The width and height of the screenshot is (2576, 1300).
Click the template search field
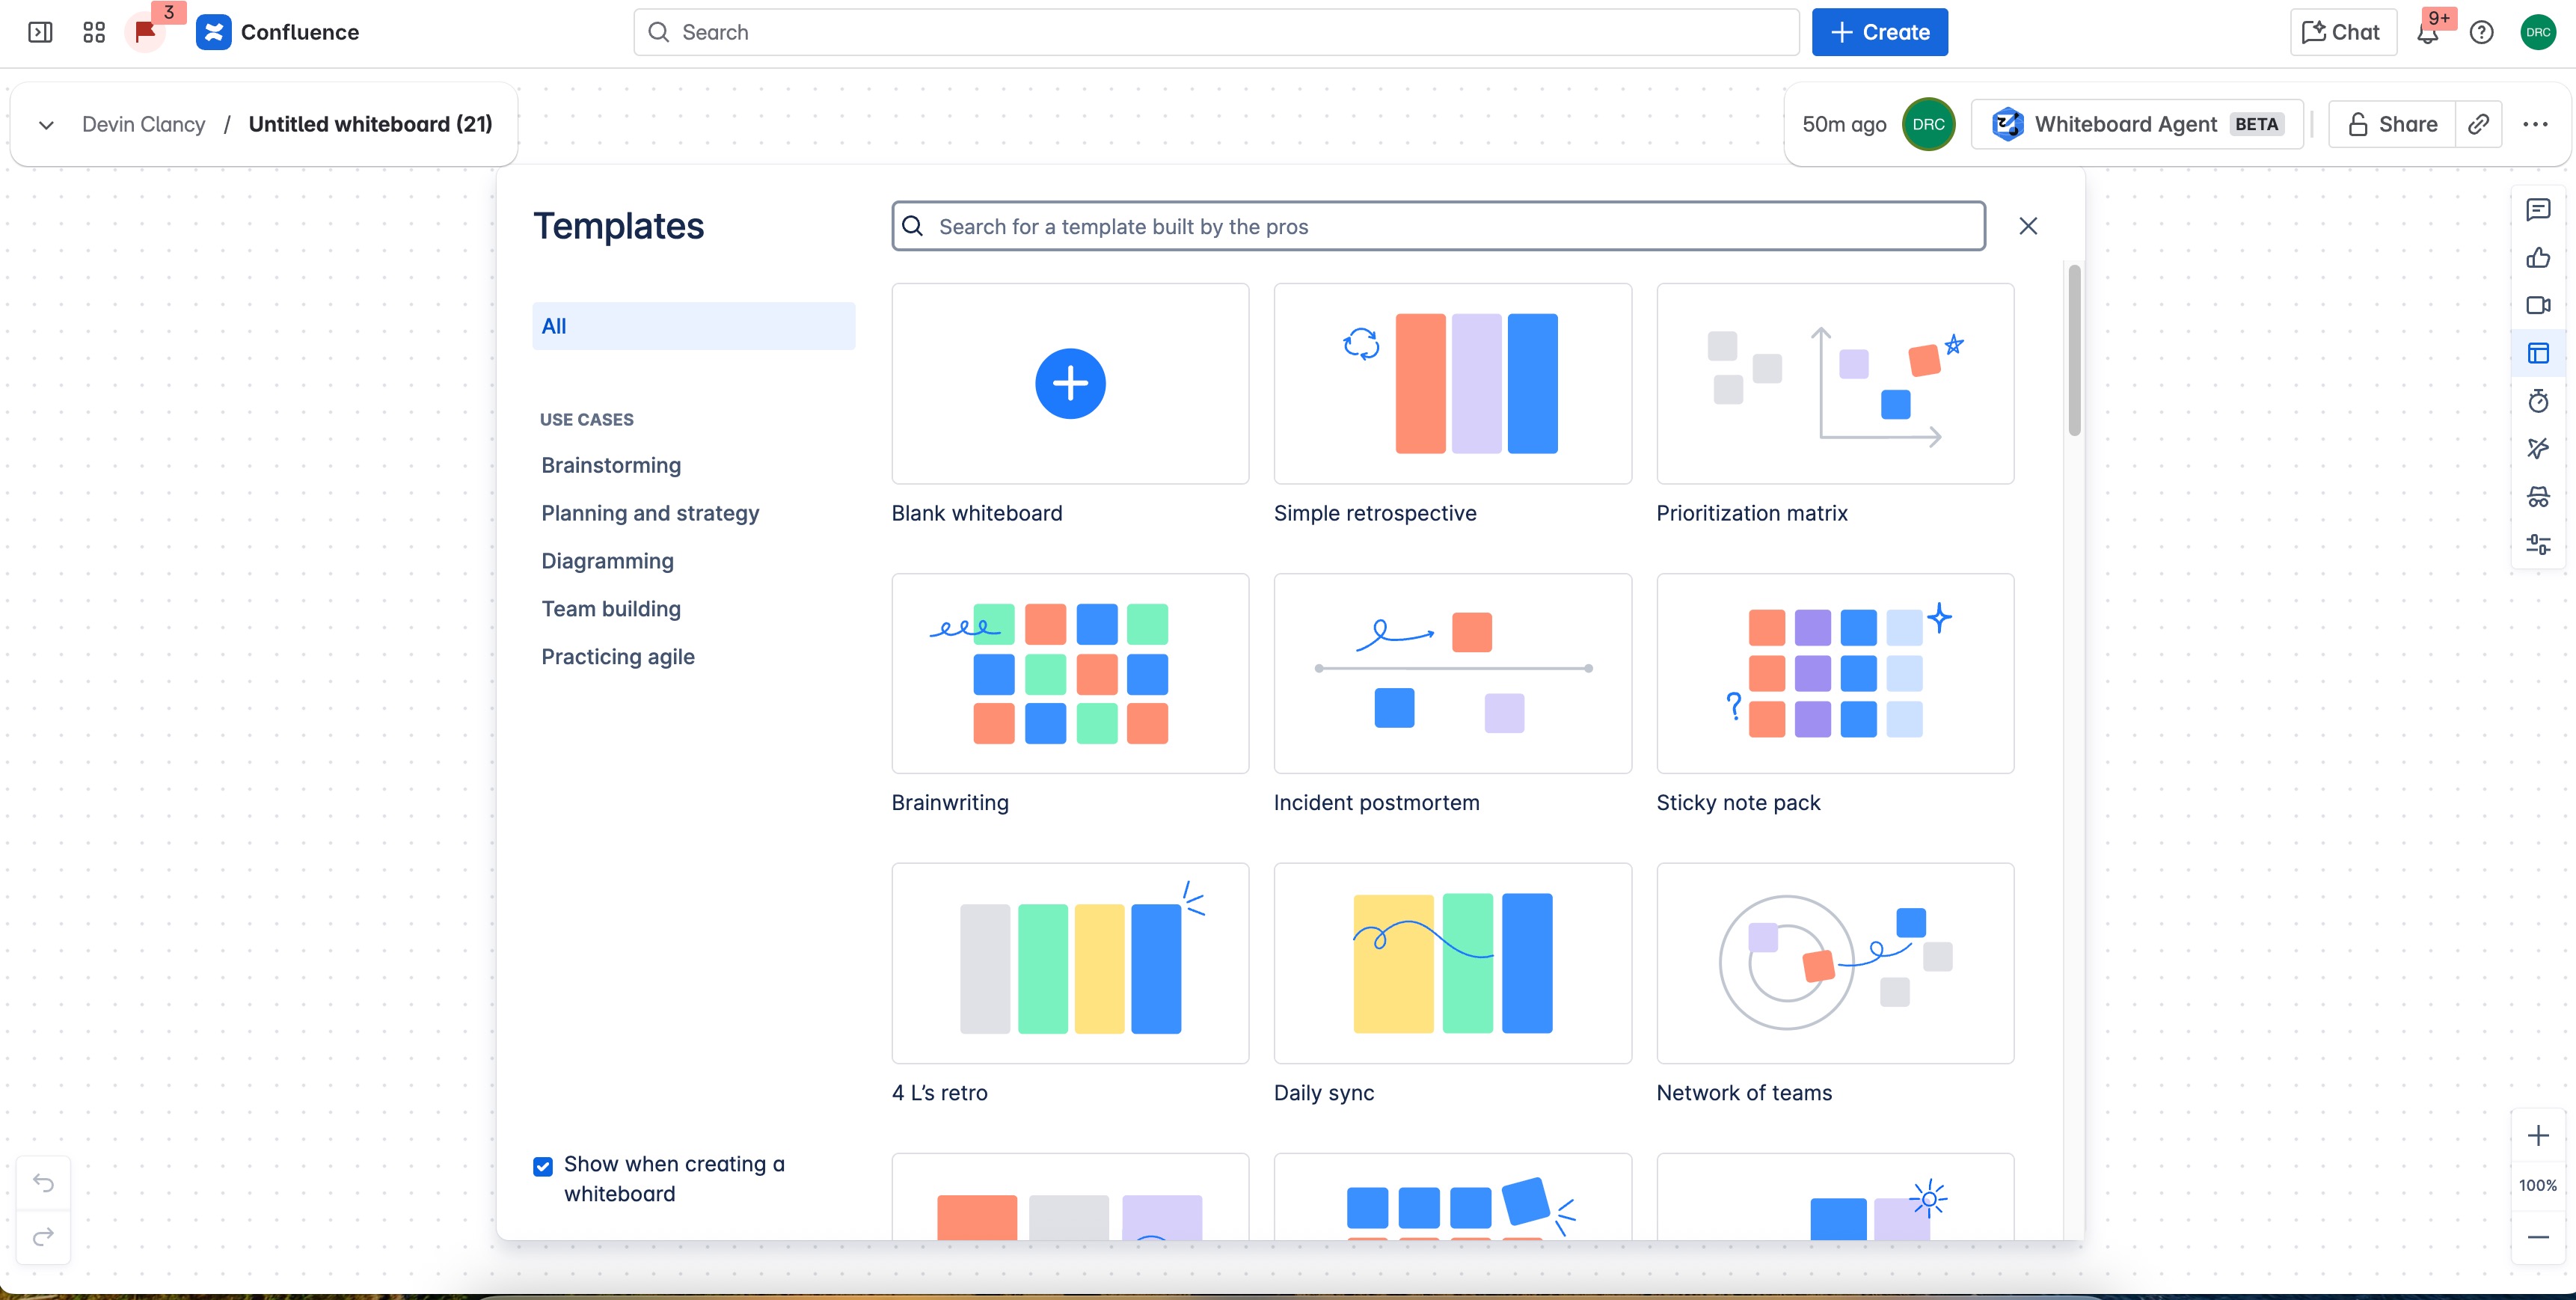point(1438,227)
